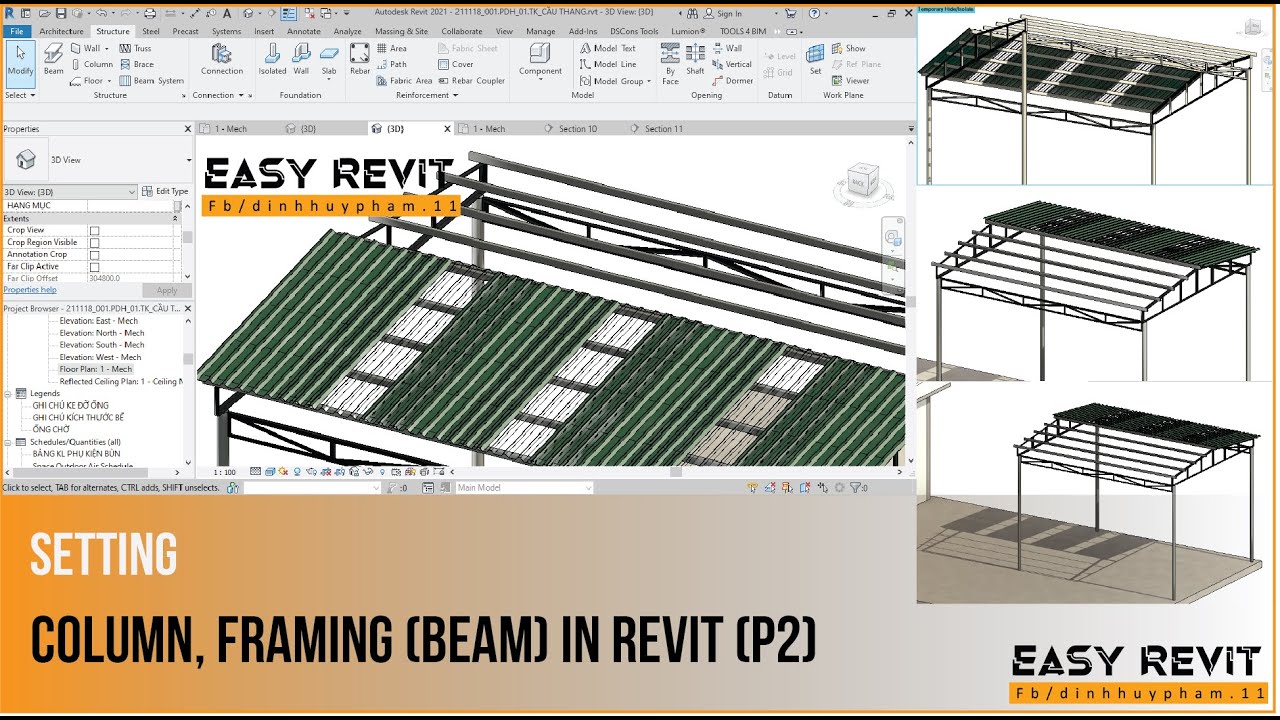Click the Print icon in quick access toolbar
This screenshot has height=720, width=1280.
(x=150, y=13)
